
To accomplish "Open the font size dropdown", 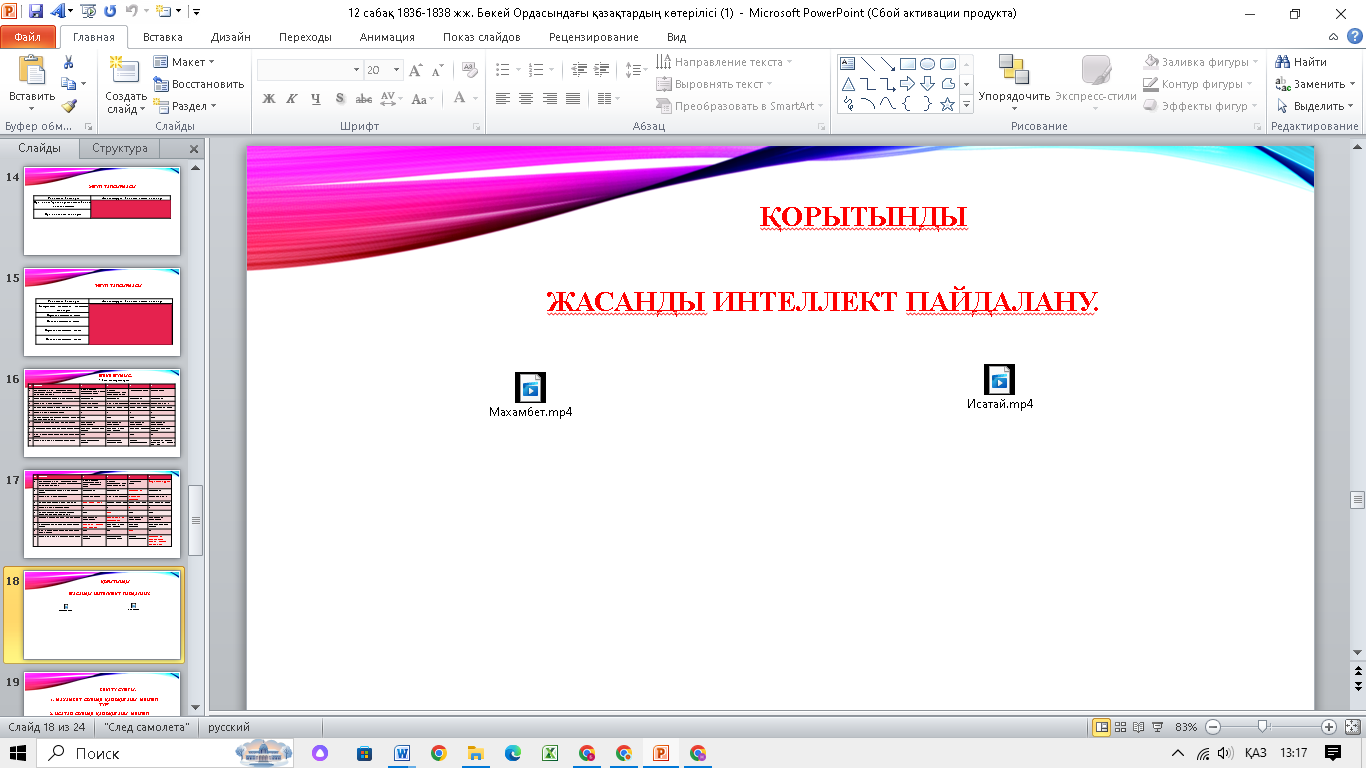I will click(x=397, y=70).
